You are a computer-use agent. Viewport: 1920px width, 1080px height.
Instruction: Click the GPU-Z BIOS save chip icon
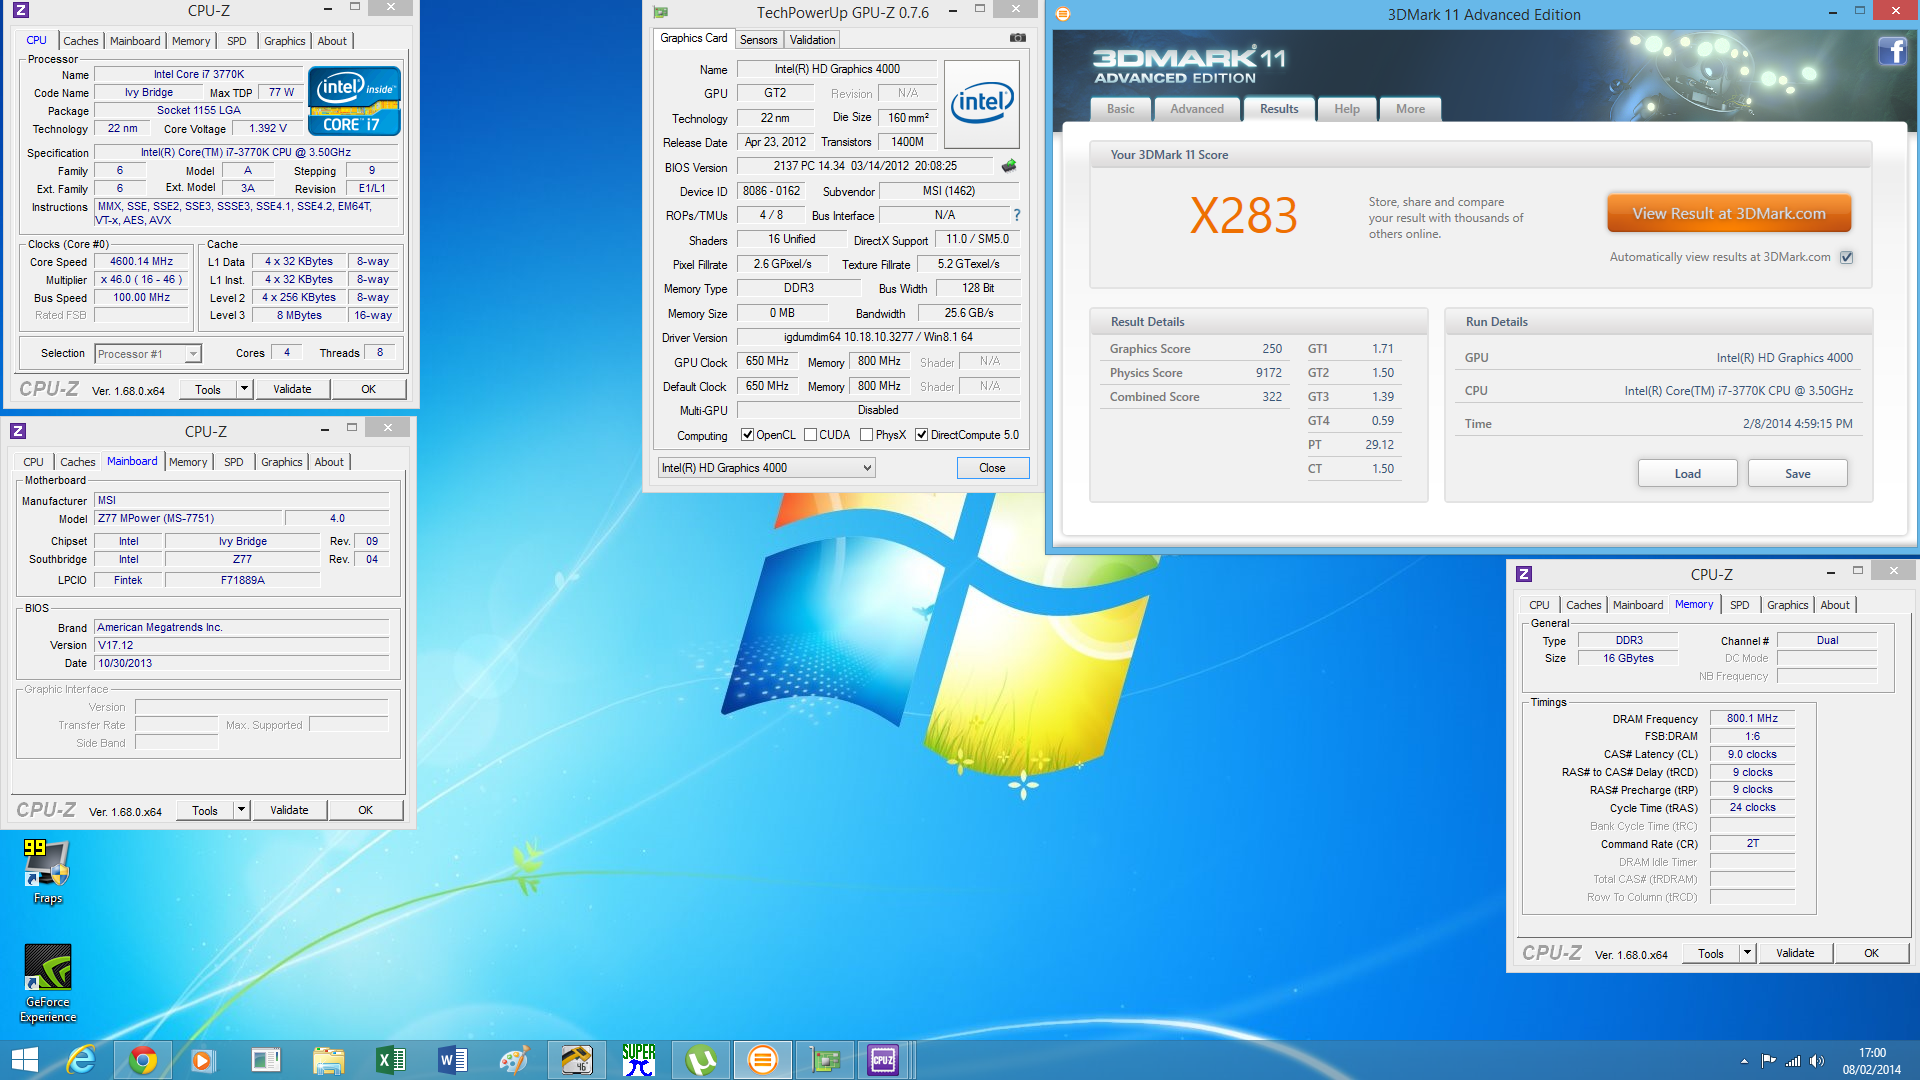click(1008, 166)
